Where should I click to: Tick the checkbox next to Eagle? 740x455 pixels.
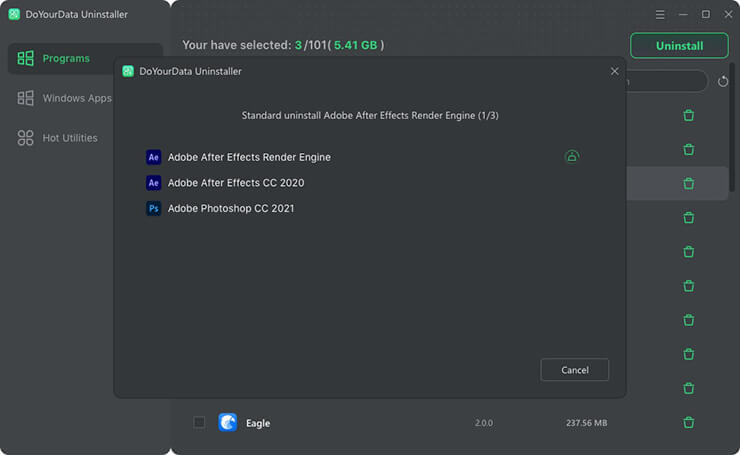199,422
